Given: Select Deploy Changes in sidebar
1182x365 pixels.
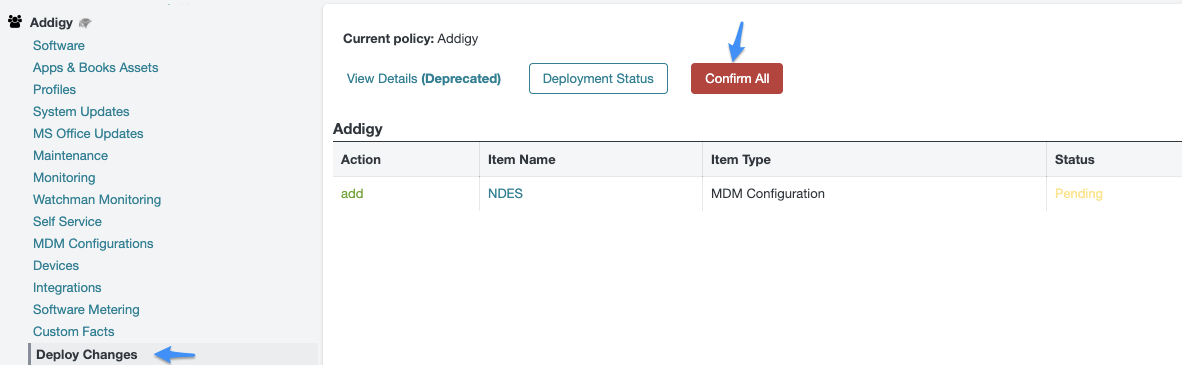Looking at the screenshot, I should click(x=87, y=354).
